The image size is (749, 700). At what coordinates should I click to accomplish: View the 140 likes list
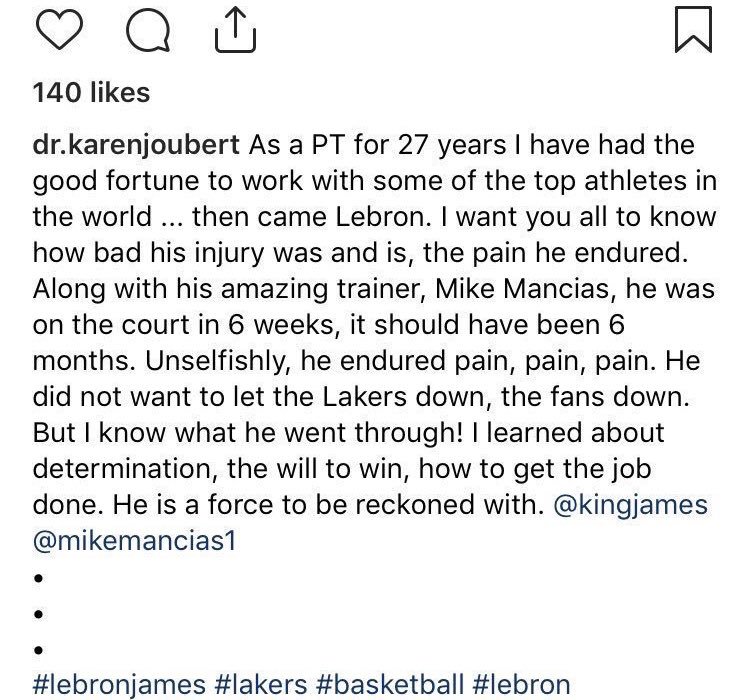tap(91, 93)
